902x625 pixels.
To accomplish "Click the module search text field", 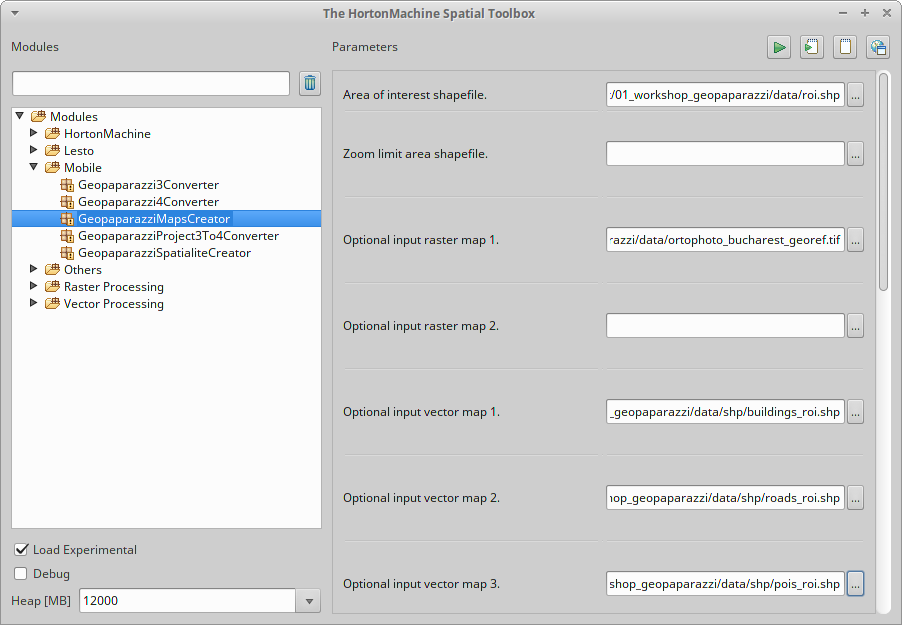I will pyautogui.click(x=151, y=83).
